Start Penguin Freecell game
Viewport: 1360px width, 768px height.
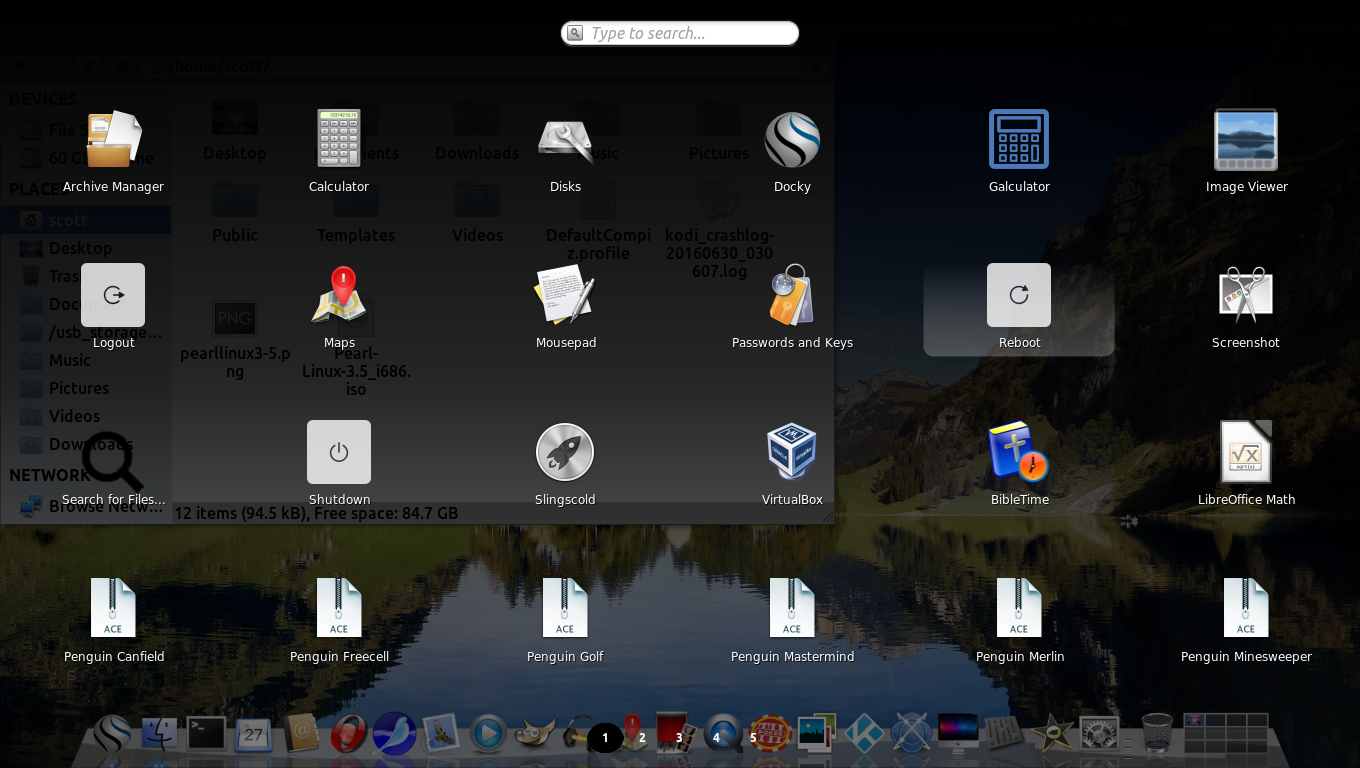click(339, 608)
